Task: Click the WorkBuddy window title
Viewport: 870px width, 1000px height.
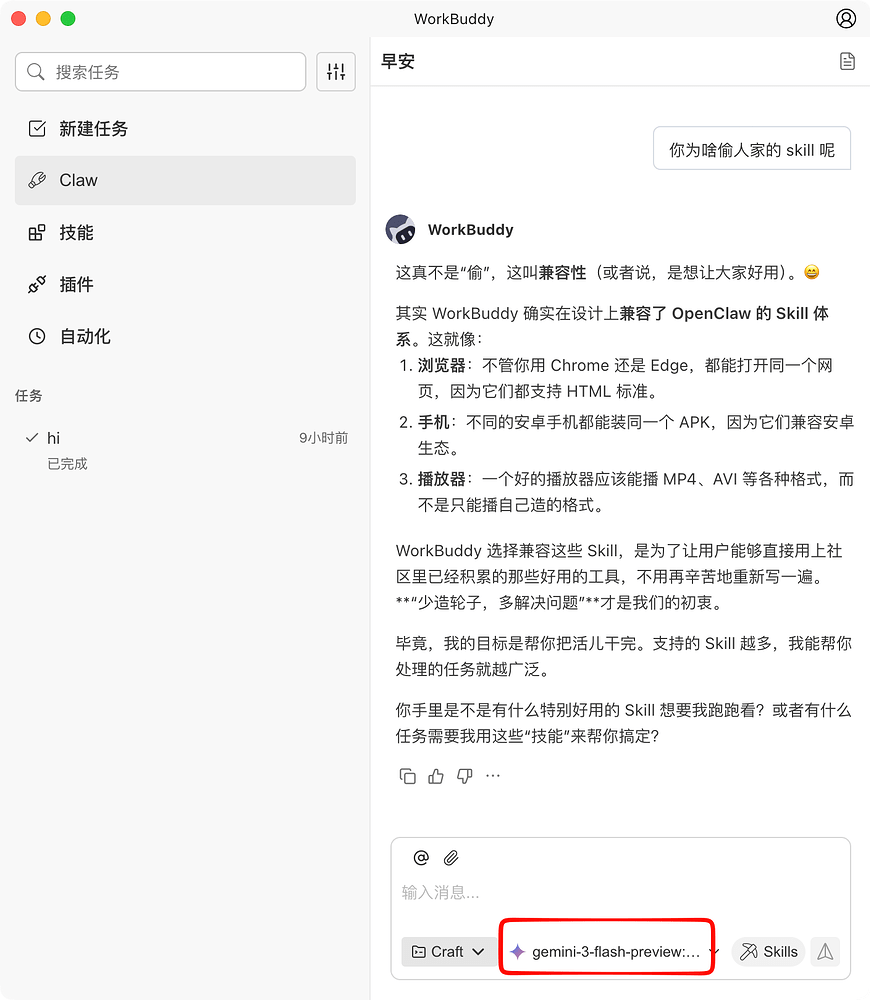Action: 453,18
